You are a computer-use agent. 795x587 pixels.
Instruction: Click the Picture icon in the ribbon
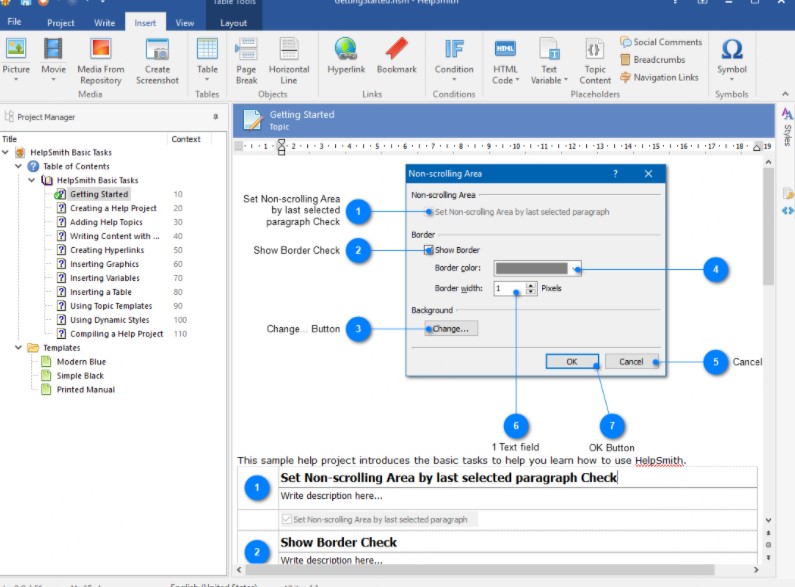click(16, 50)
